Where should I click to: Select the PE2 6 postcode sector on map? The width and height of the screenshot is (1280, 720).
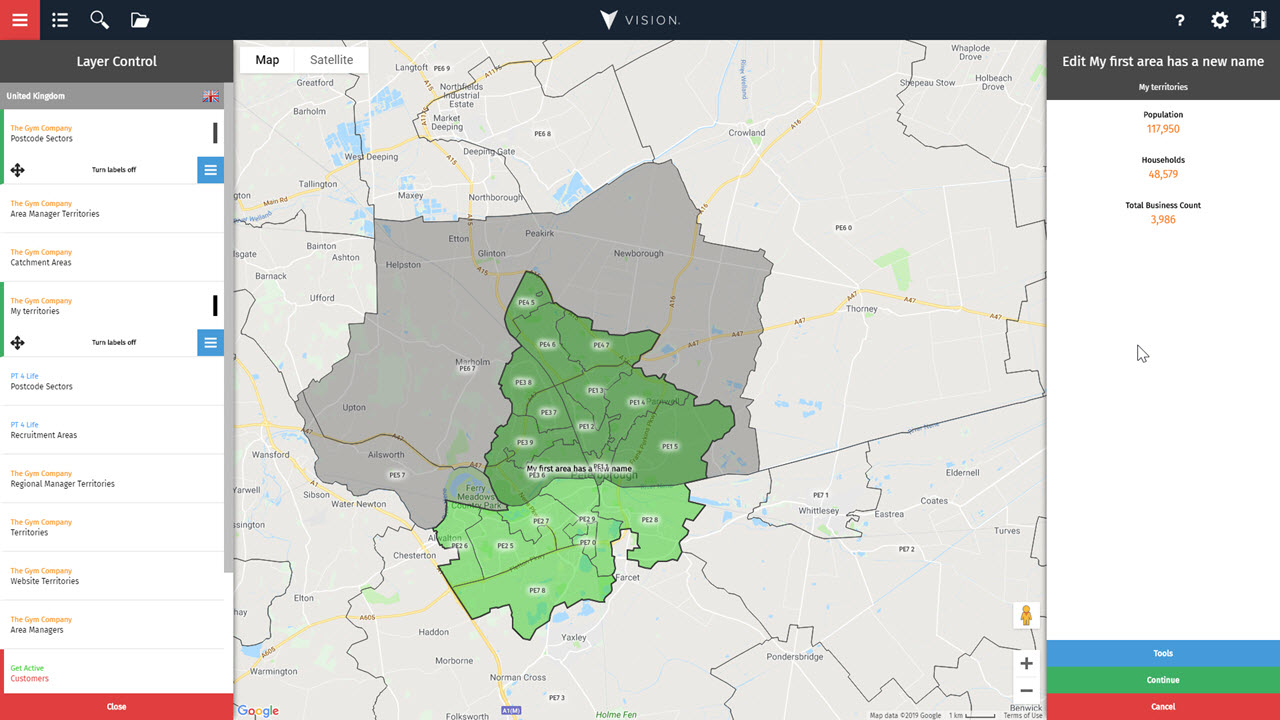click(459, 546)
